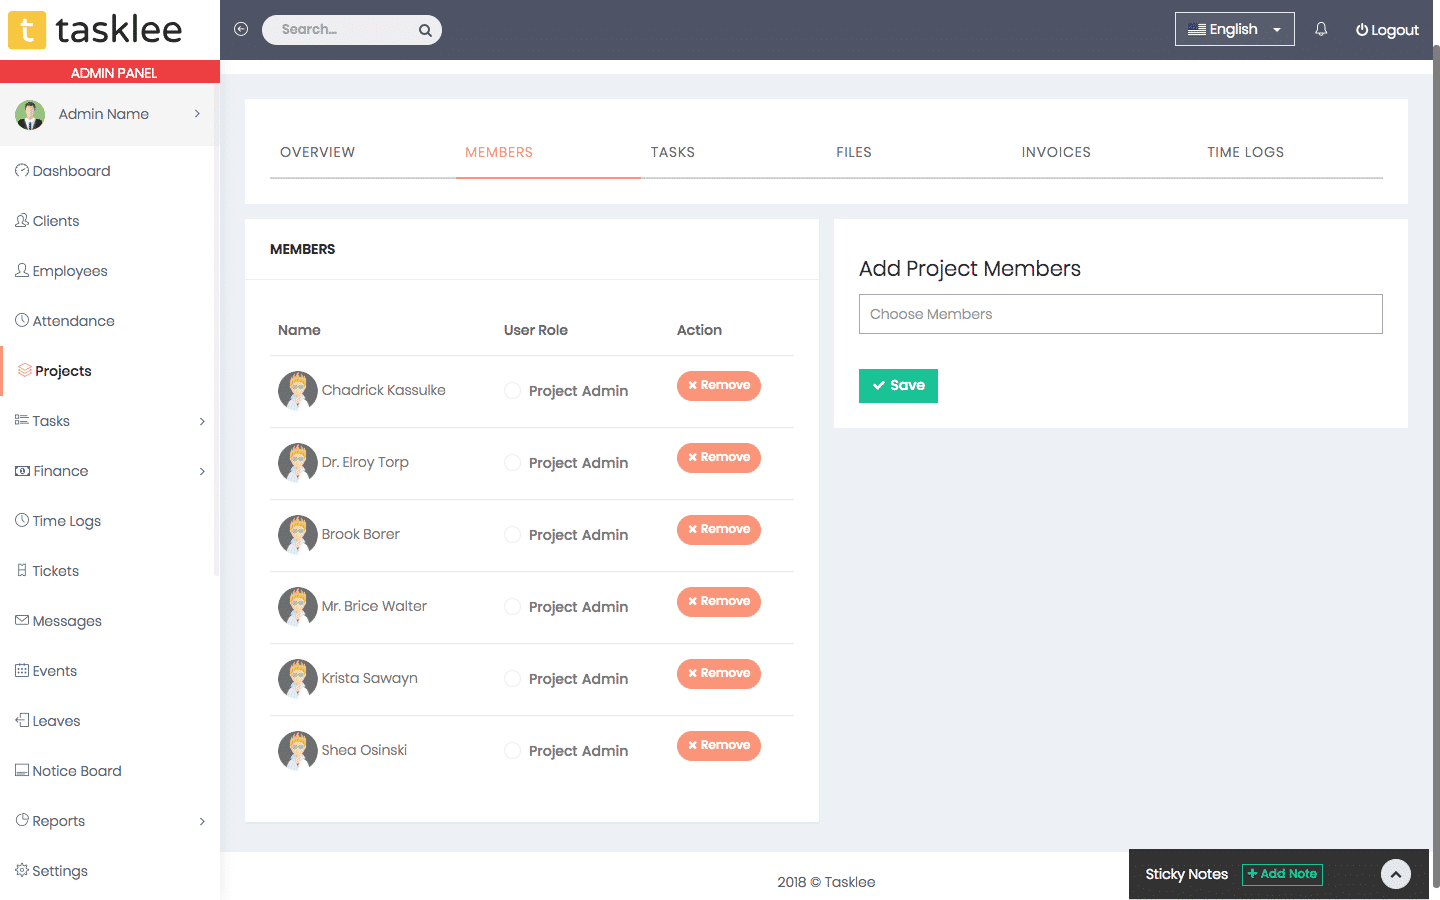The image size is (1440, 900).
Task: Open the Tickets section
Action: pyautogui.click(x=54, y=570)
